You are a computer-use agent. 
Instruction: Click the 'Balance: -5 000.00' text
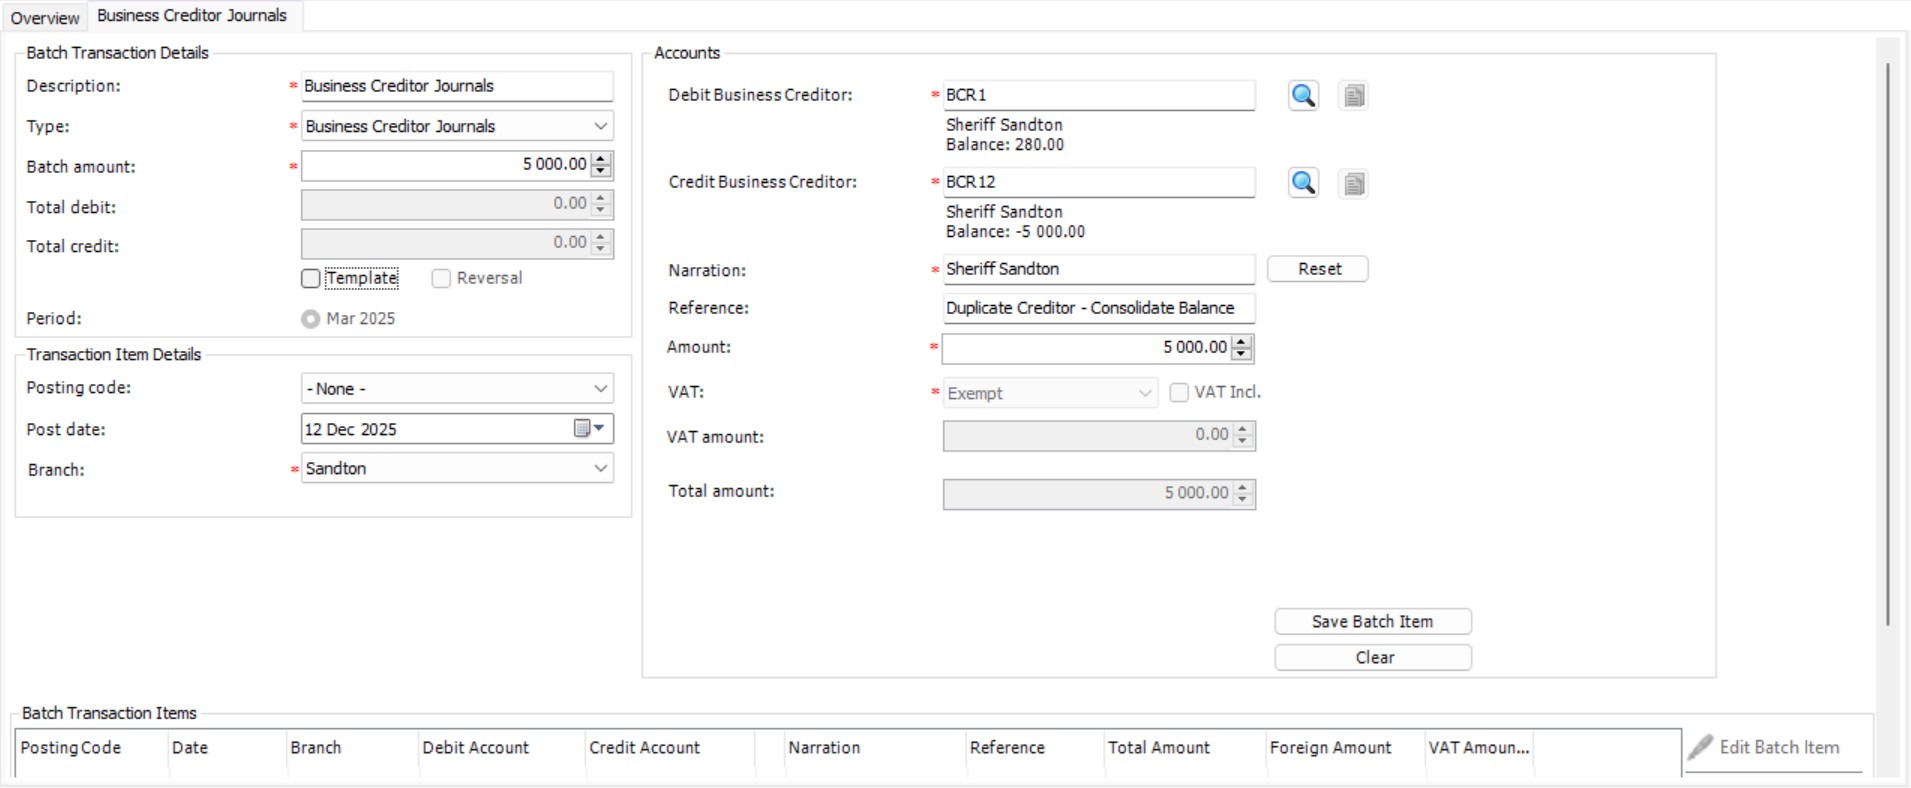1015,232
